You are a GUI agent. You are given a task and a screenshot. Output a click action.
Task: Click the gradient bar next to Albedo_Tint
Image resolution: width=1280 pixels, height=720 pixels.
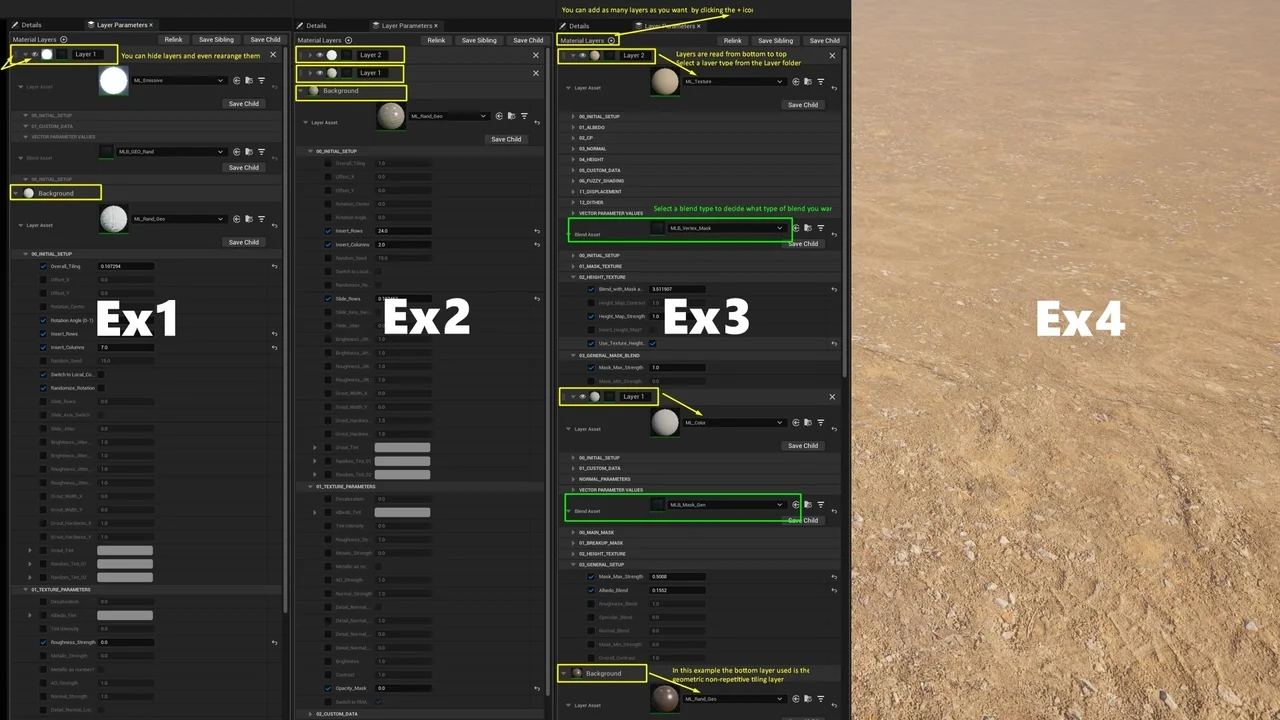click(x=402, y=512)
